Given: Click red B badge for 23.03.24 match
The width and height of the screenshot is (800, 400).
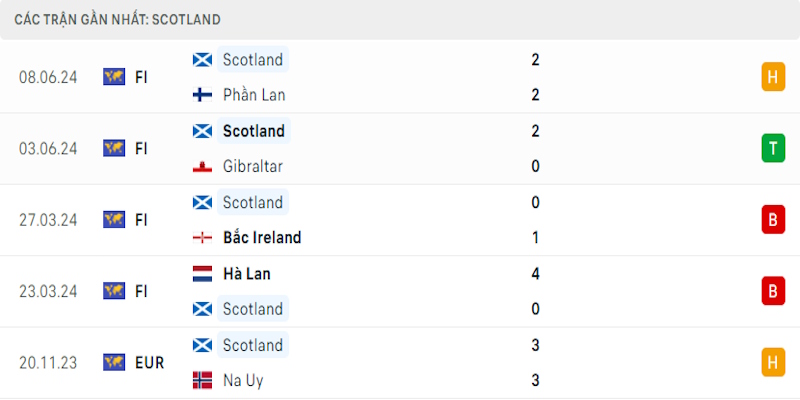Looking at the screenshot, I should (773, 291).
